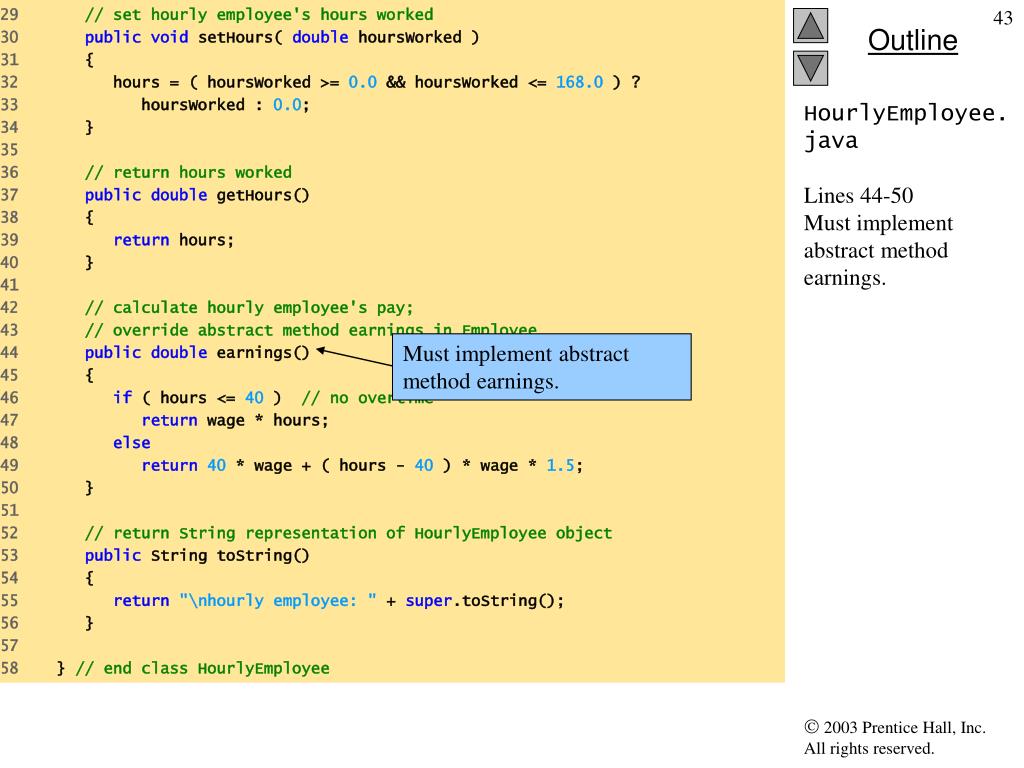Click the down arrow navigation icon
Viewport: 1024px width, 768px height.
[x=811, y=68]
